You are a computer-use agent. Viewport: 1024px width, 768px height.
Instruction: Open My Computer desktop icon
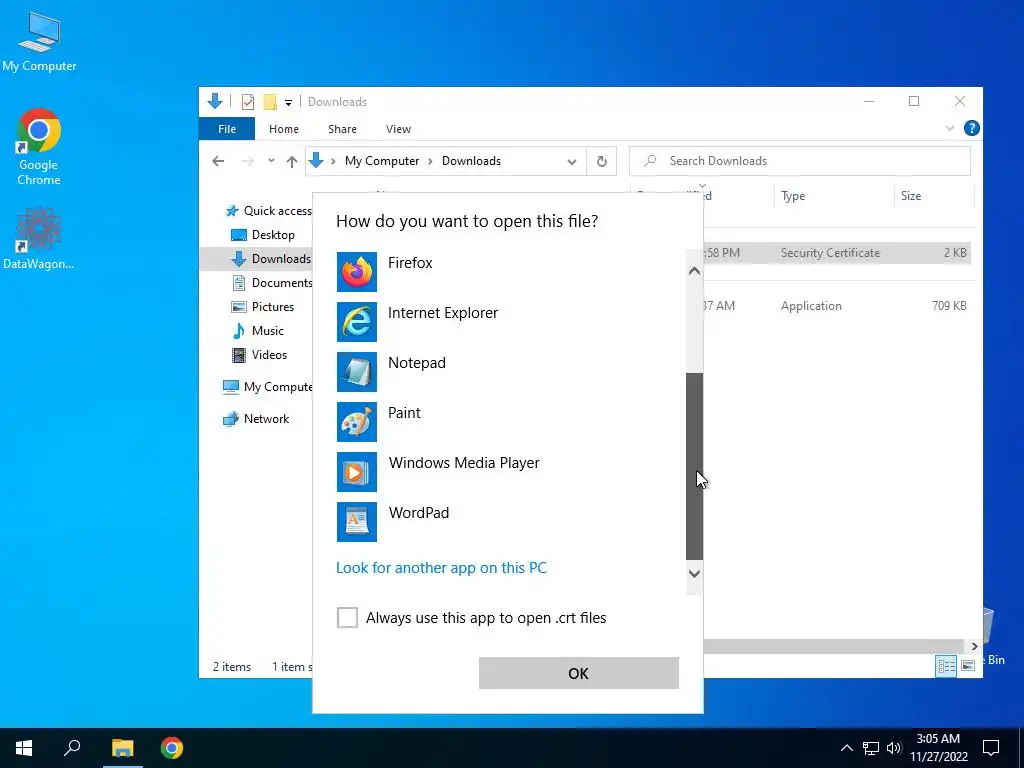39,42
